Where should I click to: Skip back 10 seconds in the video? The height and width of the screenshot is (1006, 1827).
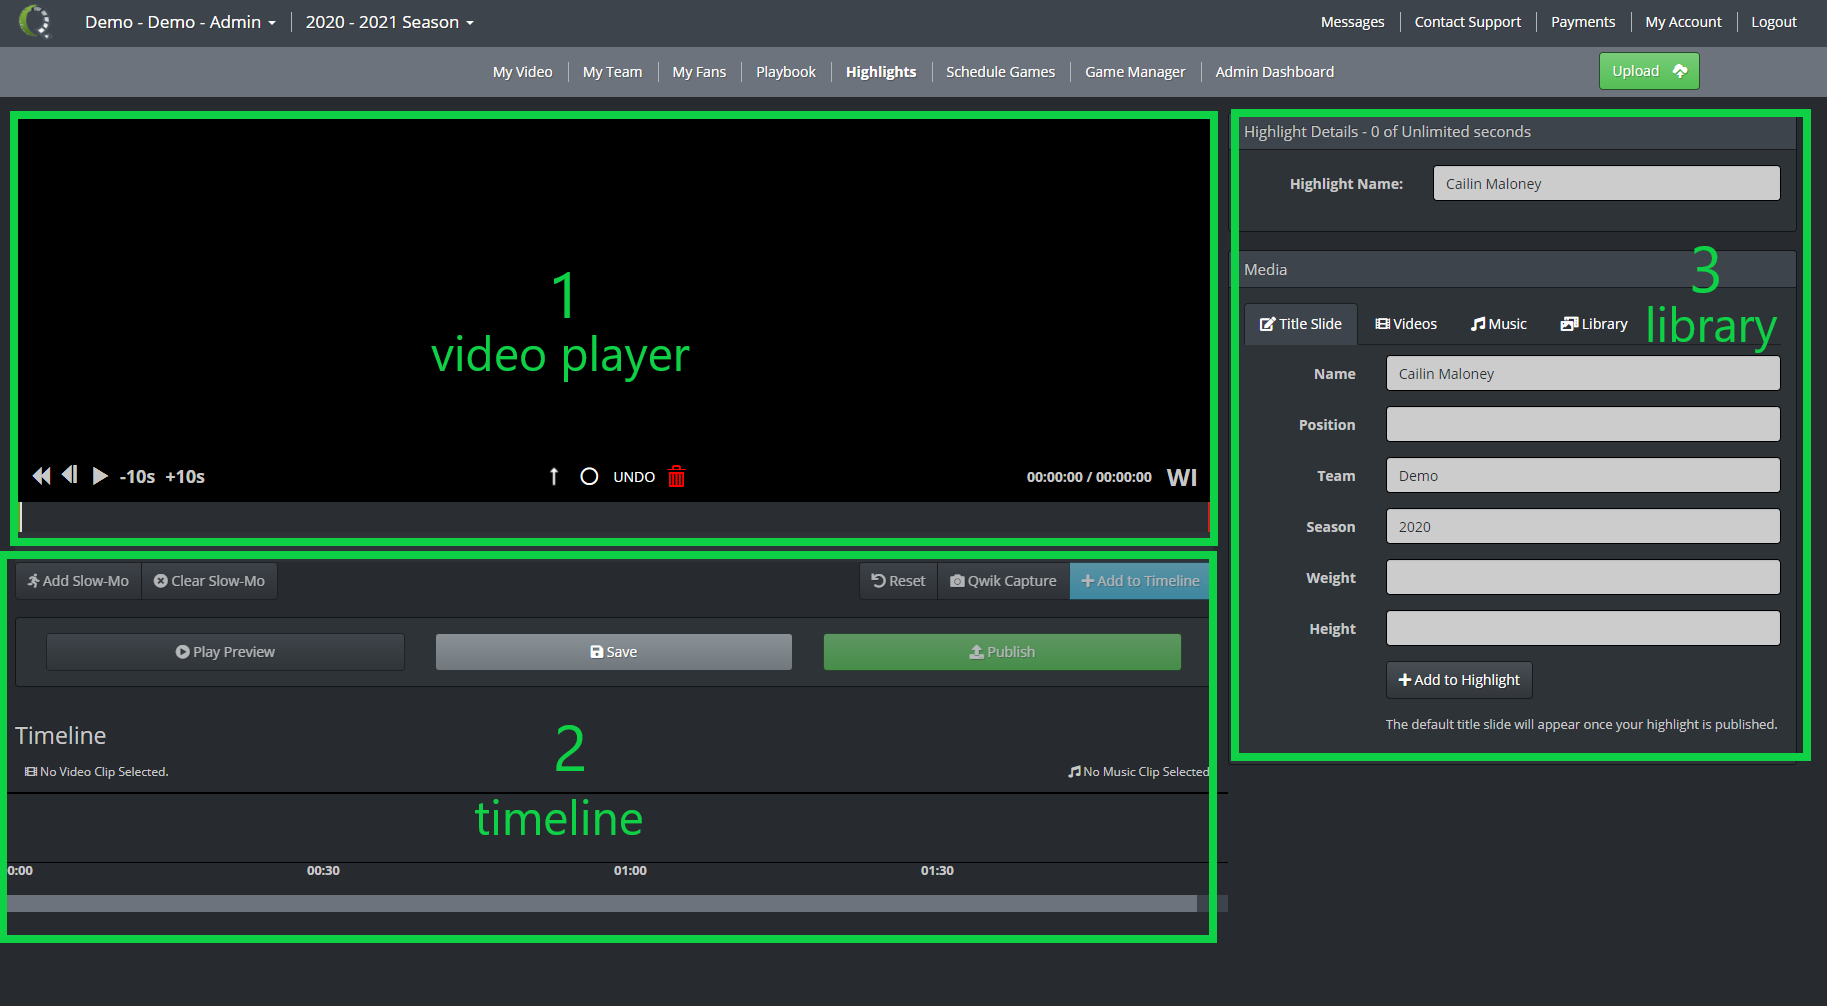point(137,477)
